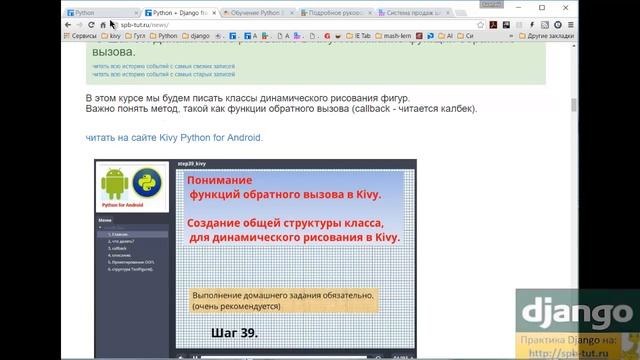
Task: Open the IE Tab bookmark folder
Action: coord(358,36)
